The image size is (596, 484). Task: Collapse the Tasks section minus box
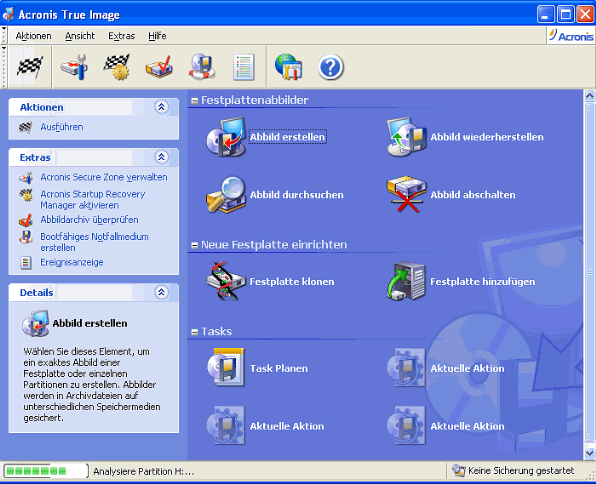point(195,332)
